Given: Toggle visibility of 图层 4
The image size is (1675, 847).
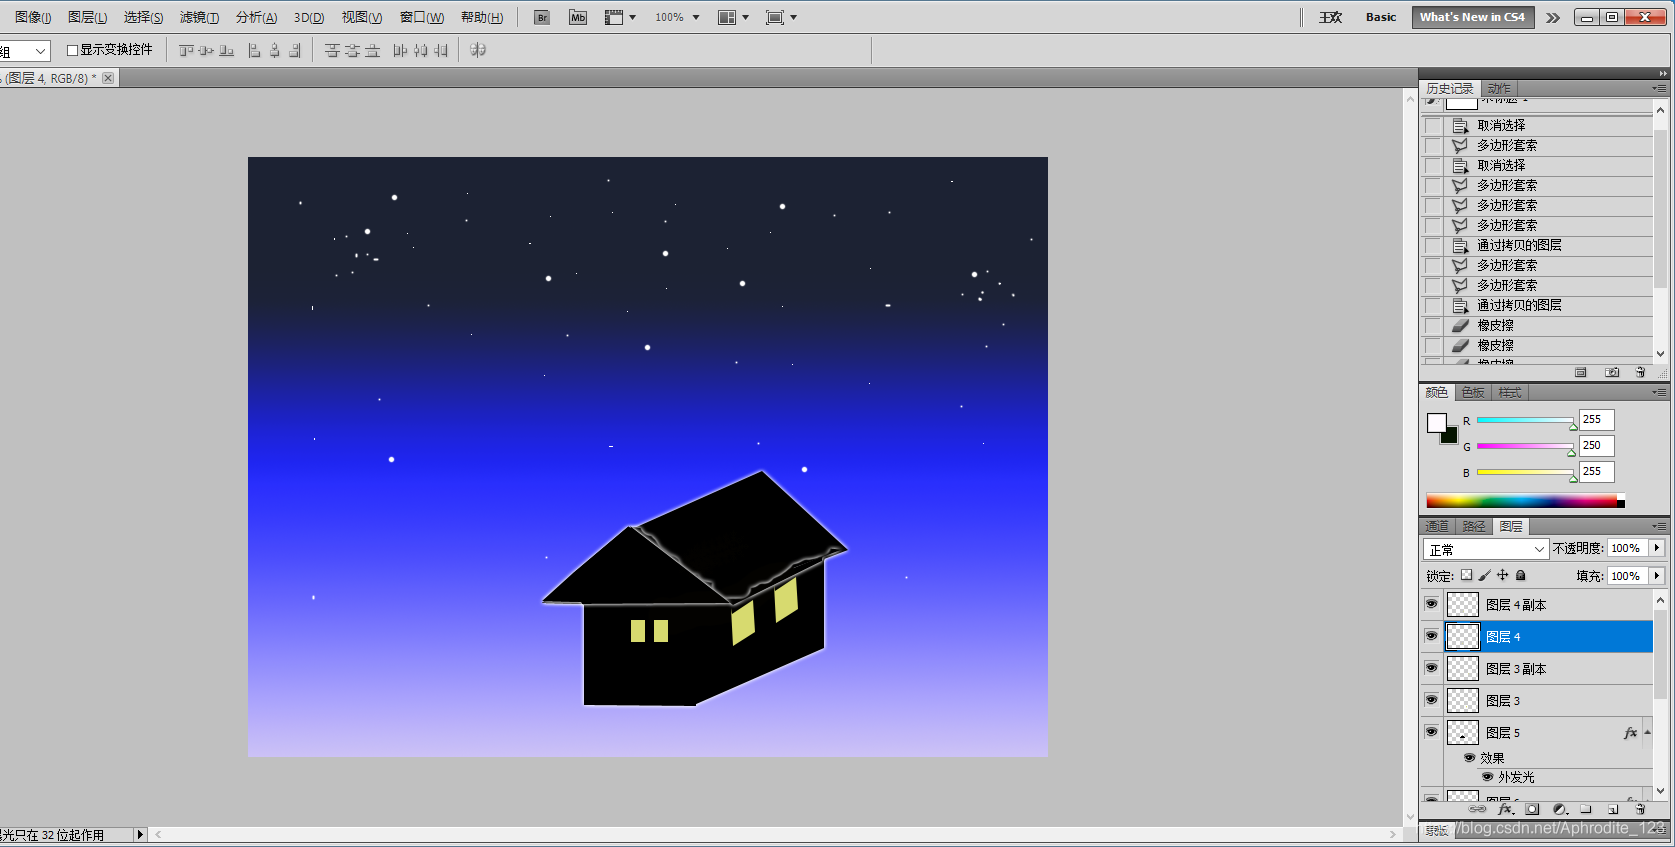Looking at the screenshot, I should [x=1431, y=636].
